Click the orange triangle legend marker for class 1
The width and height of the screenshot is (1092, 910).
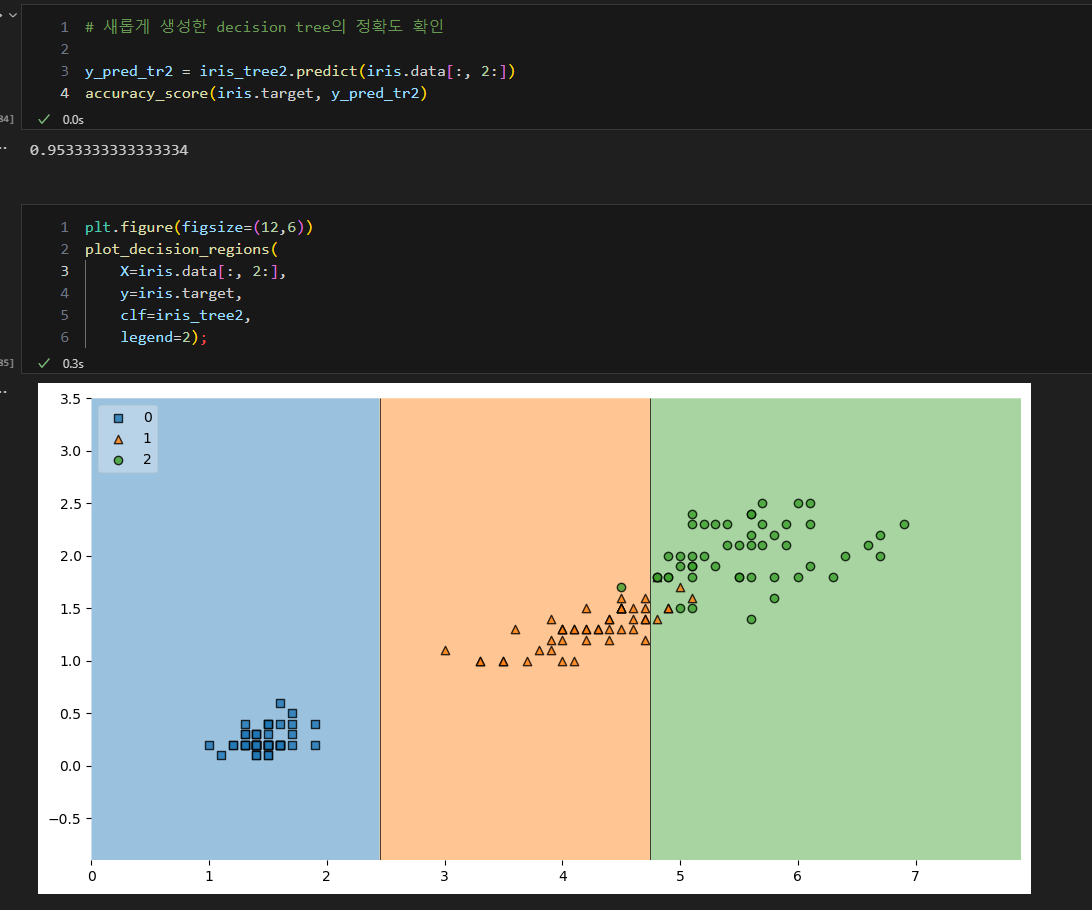point(118,439)
